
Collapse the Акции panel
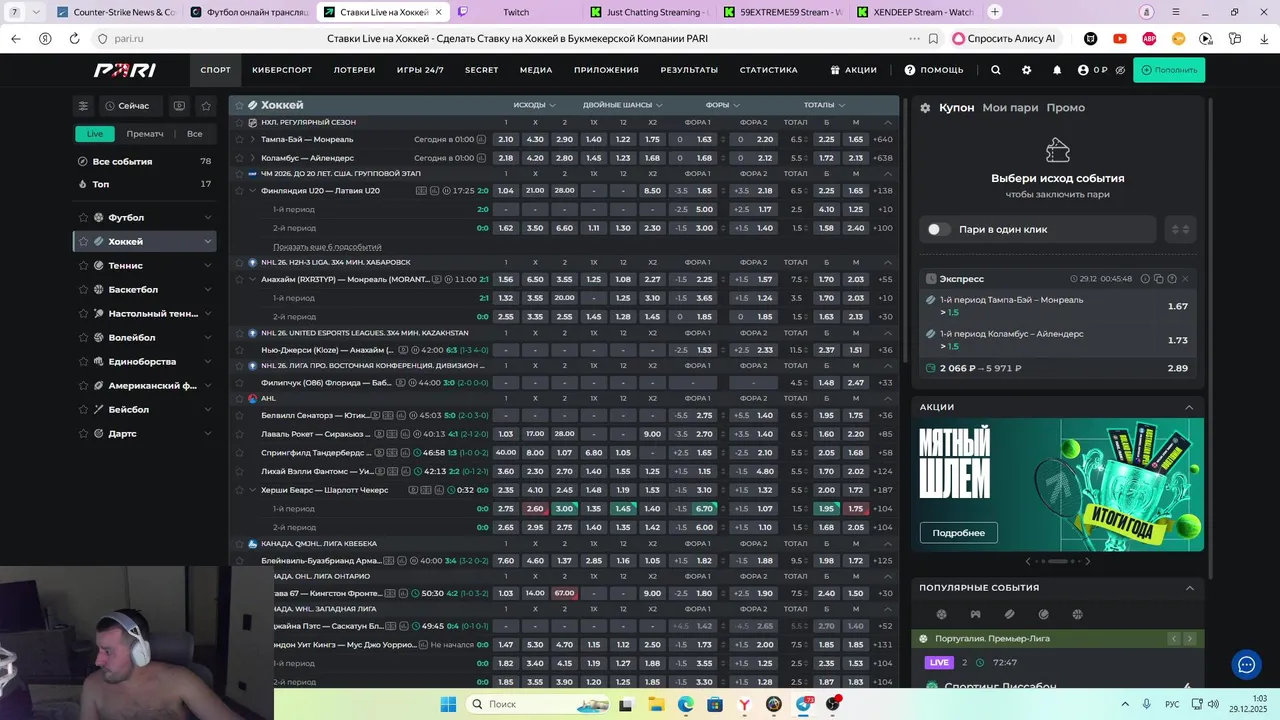[1189, 407]
